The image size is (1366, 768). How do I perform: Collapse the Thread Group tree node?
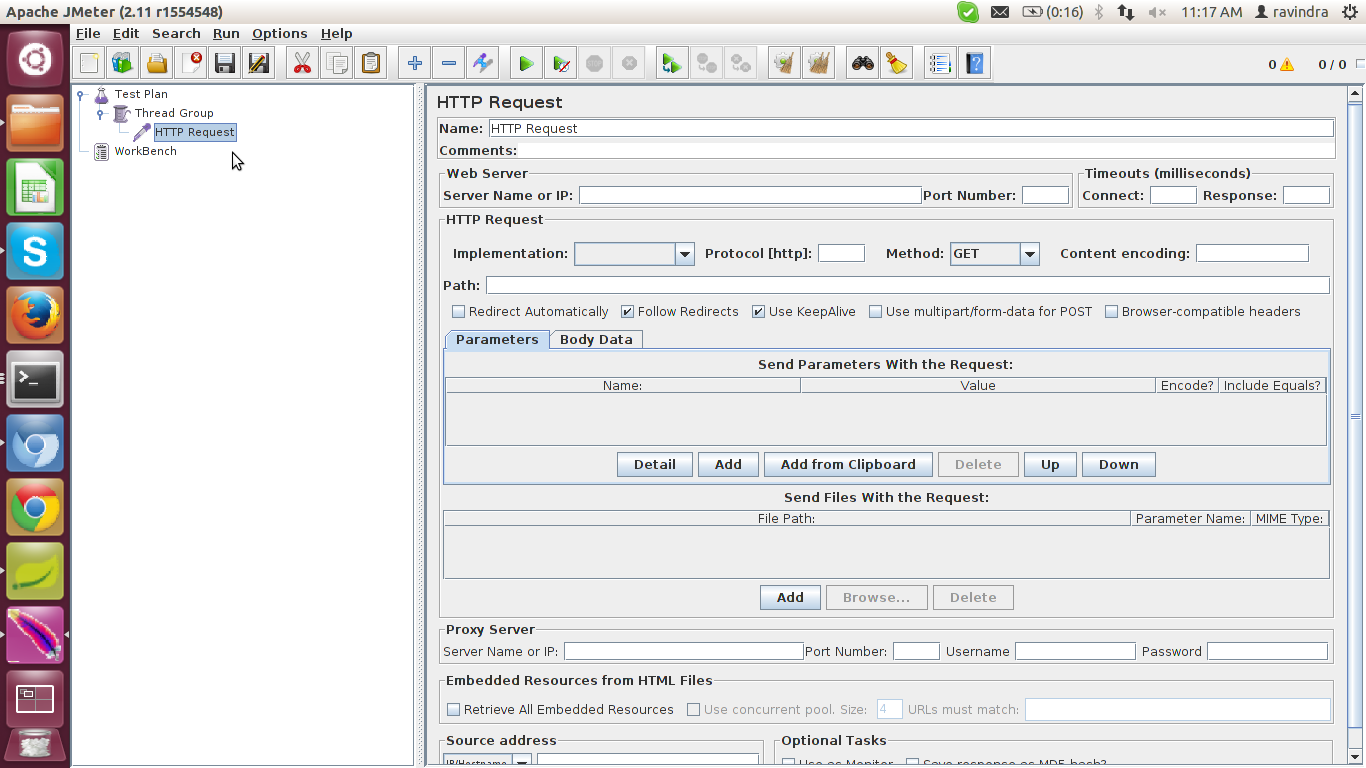[101, 114]
